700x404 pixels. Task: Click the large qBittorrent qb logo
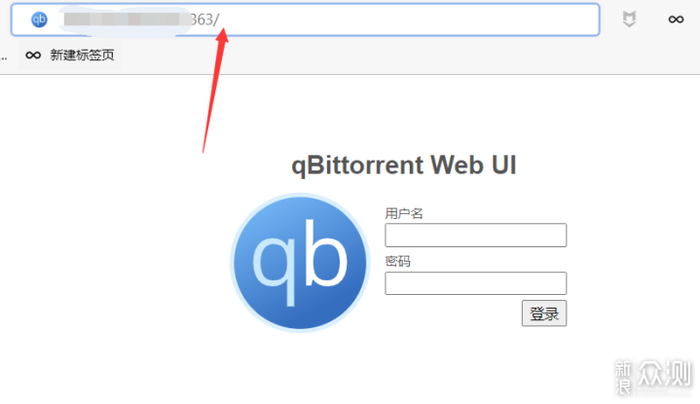[300, 263]
